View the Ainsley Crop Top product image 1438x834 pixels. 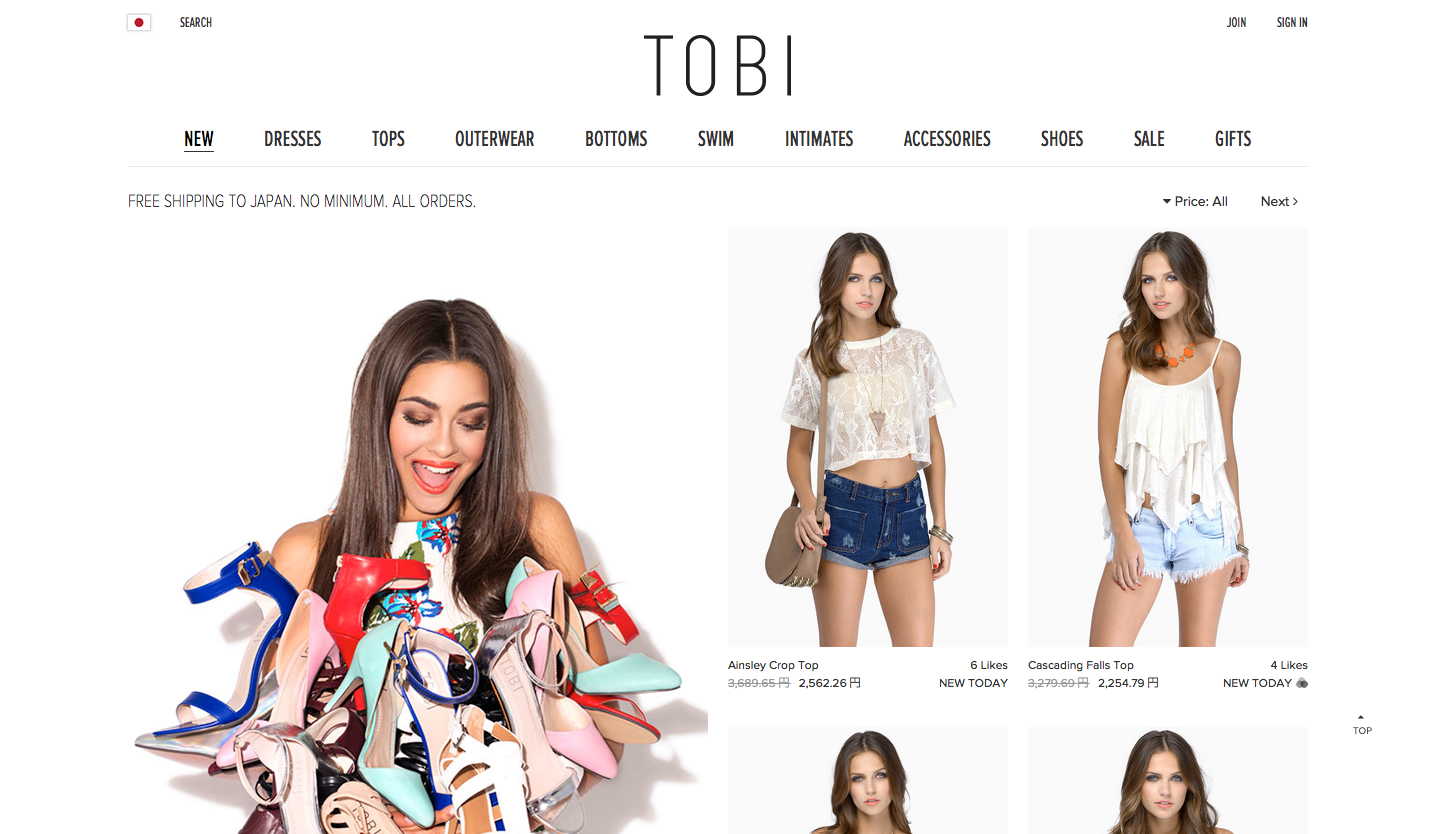tap(868, 437)
